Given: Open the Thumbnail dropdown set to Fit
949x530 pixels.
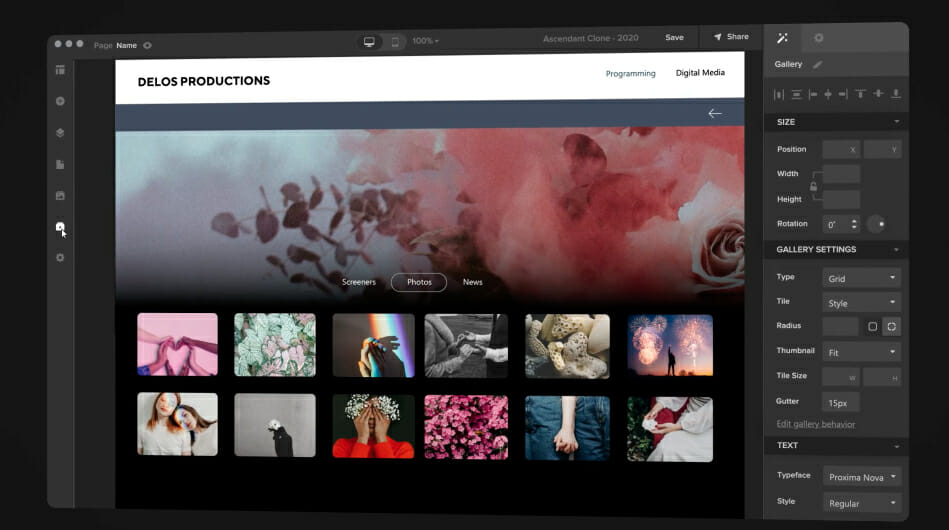Looking at the screenshot, I should 861,352.
